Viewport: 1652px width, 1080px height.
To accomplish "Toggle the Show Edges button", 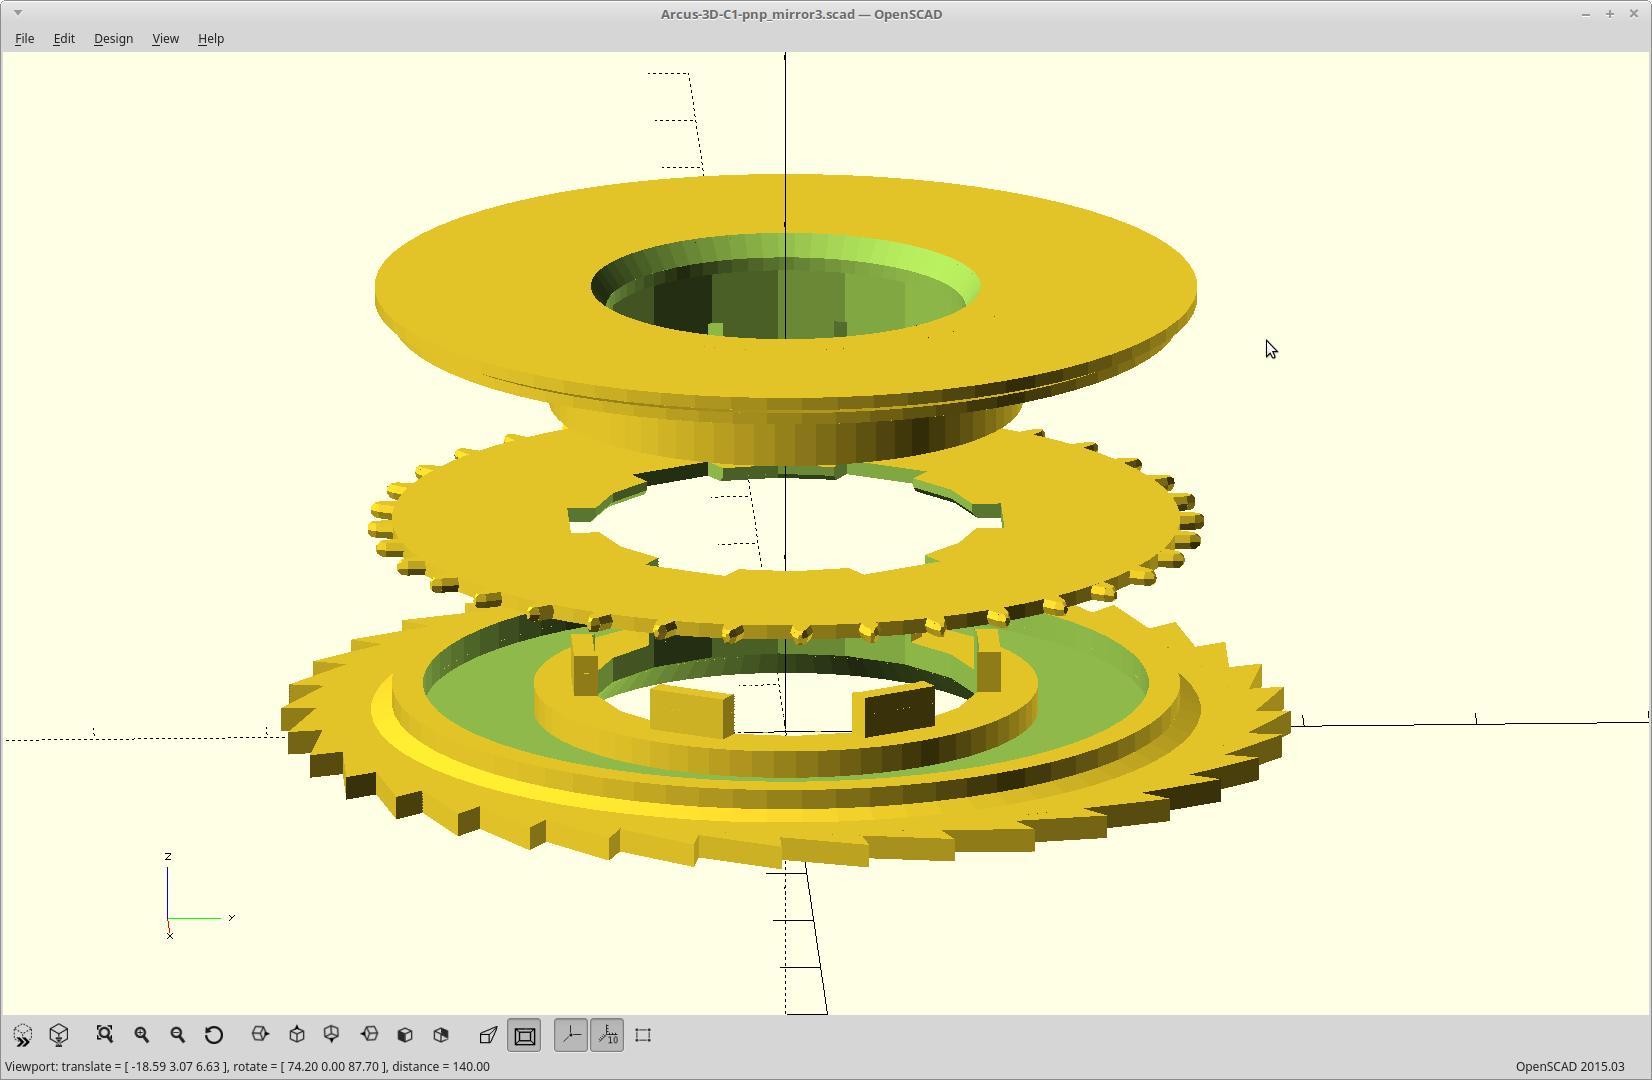I will (x=643, y=1035).
